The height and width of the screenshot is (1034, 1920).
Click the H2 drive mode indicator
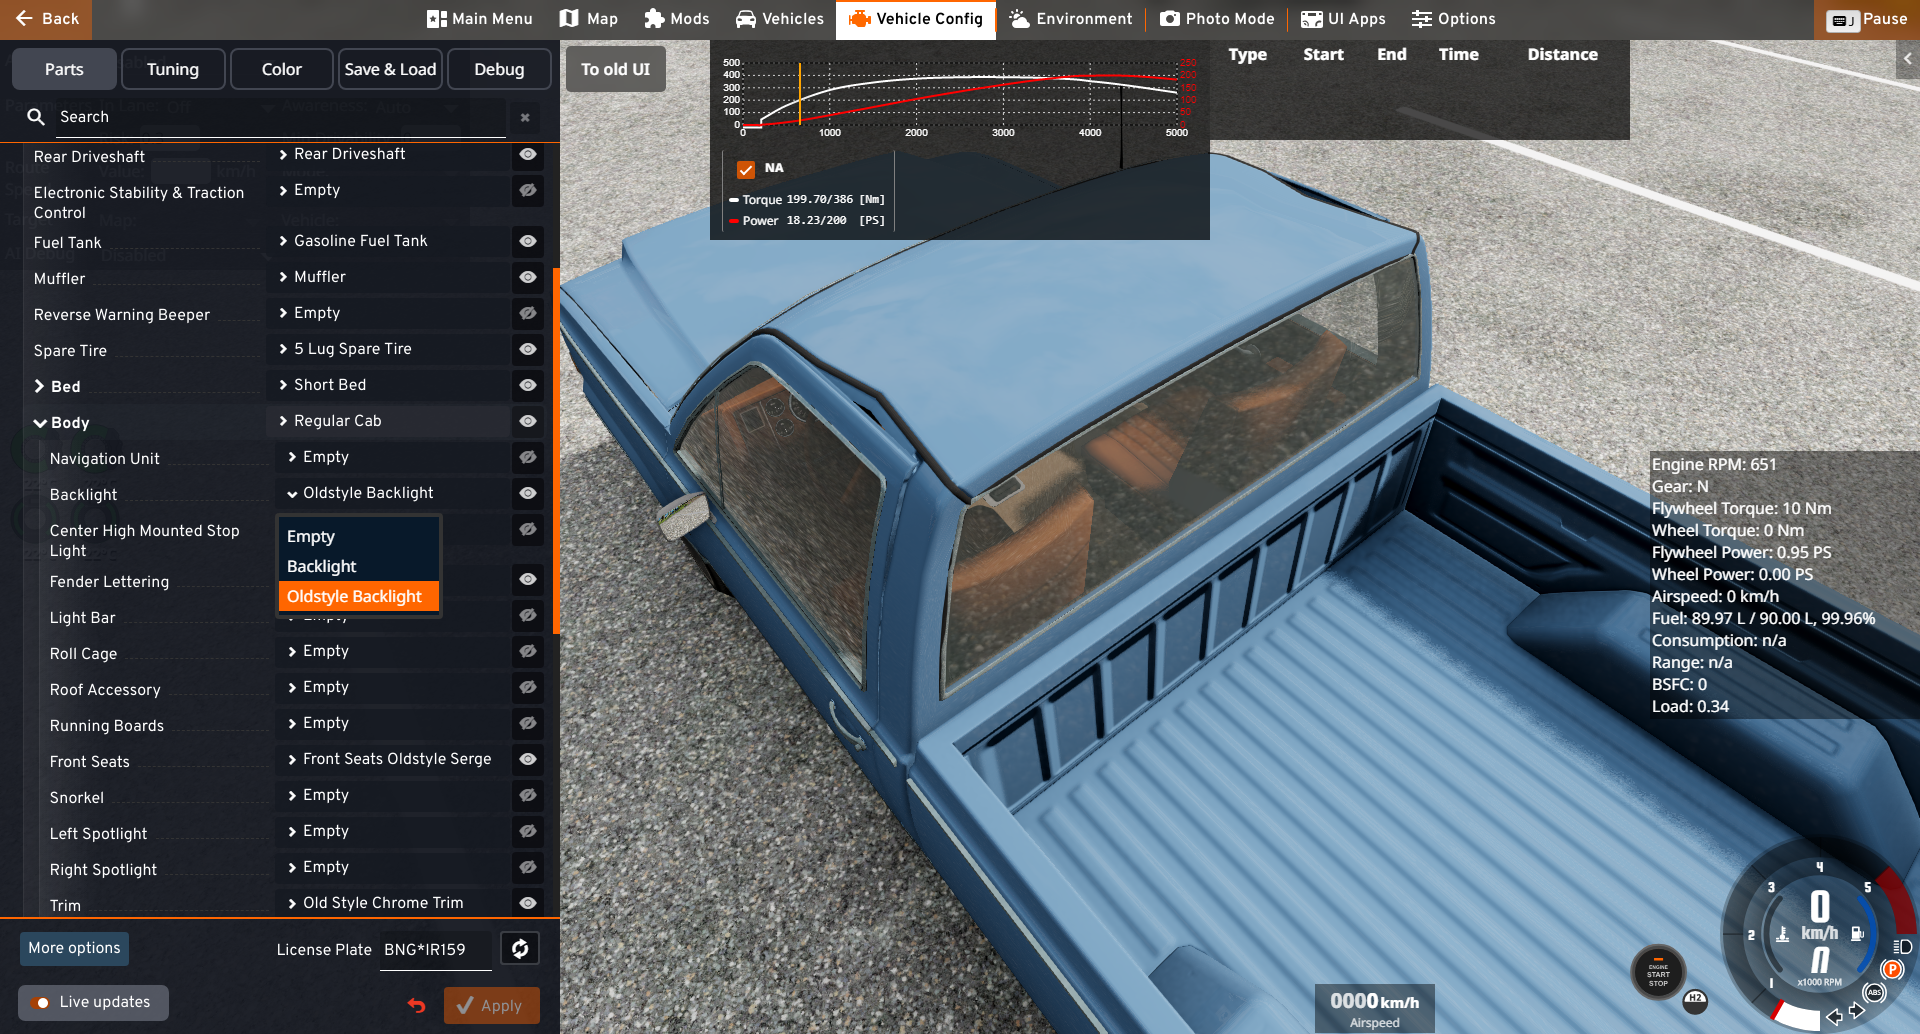tap(1695, 1000)
